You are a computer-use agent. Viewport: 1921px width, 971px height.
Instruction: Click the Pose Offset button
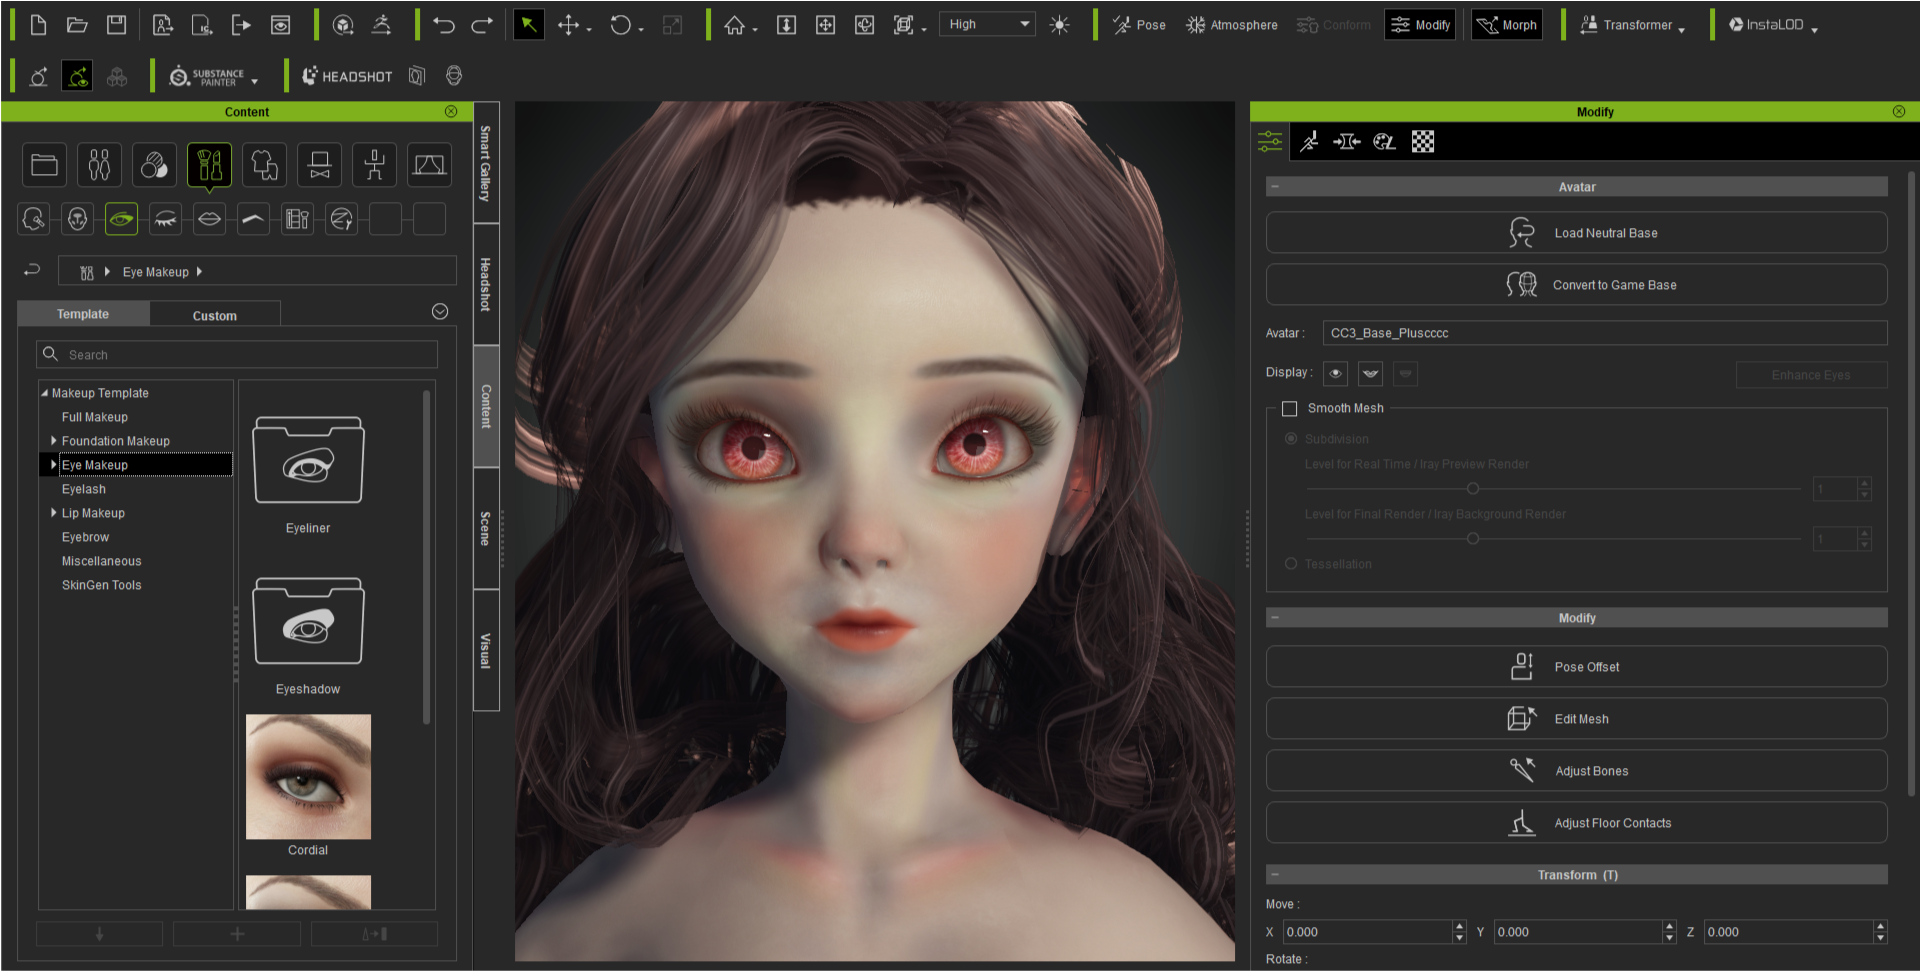coord(1577,667)
